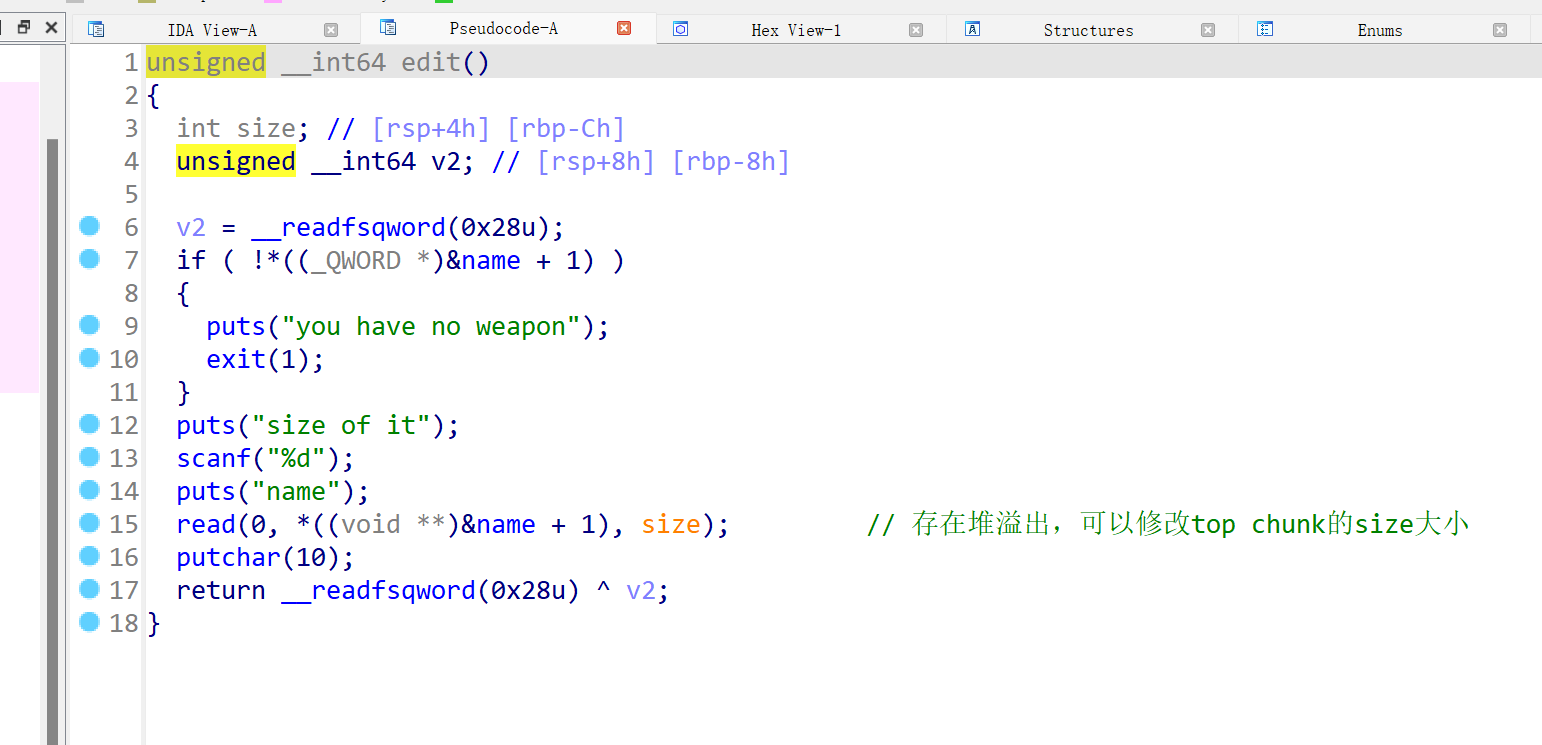Click the [rbp-Ch] stack comment
Viewport: 1542px width, 745px height.
(566, 129)
